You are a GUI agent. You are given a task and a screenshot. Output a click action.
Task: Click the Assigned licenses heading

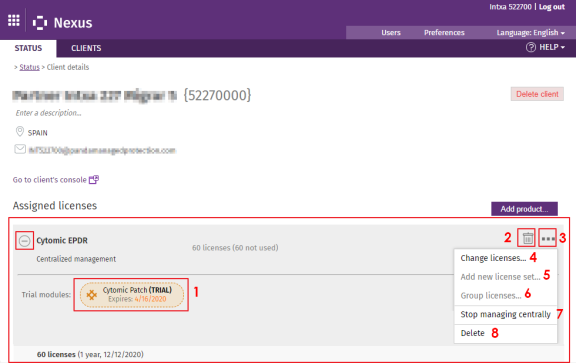point(55,206)
